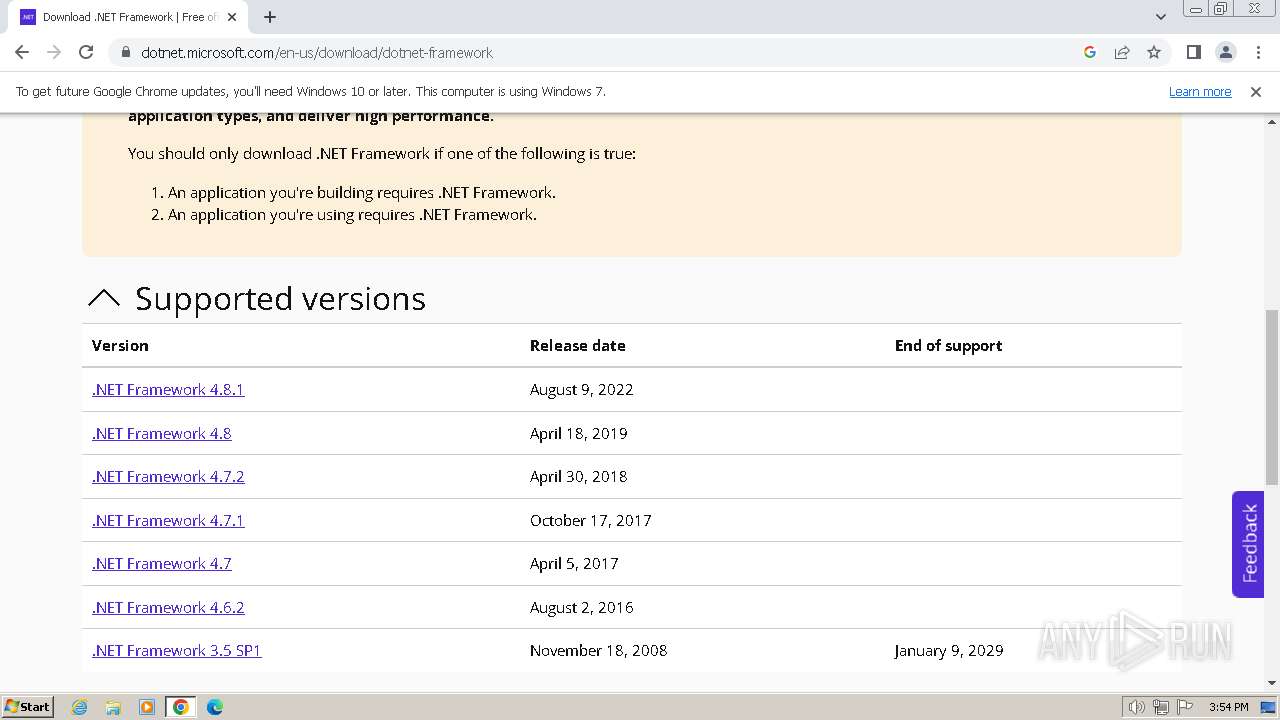The height and width of the screenshot is (720, 1280).
Task: Select the January 9, 2029 end date
Action: point(949,650)
